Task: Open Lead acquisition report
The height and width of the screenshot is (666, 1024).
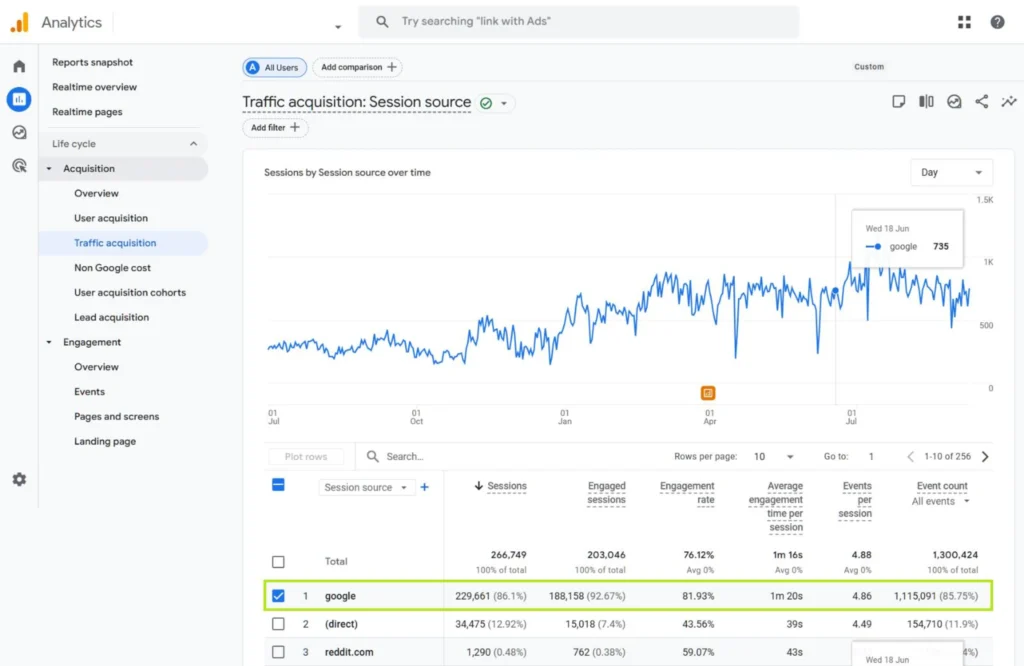Action: coord(111,317)
